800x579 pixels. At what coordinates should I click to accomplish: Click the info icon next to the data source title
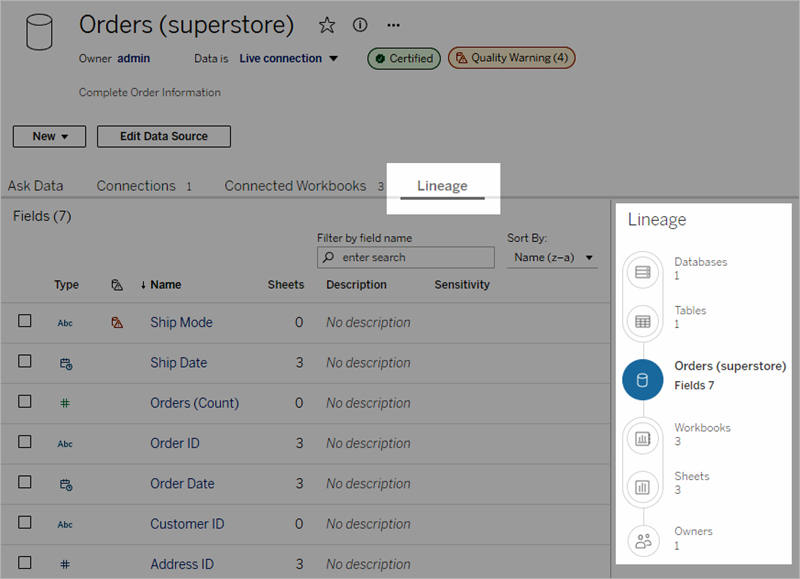coord(360,25)
